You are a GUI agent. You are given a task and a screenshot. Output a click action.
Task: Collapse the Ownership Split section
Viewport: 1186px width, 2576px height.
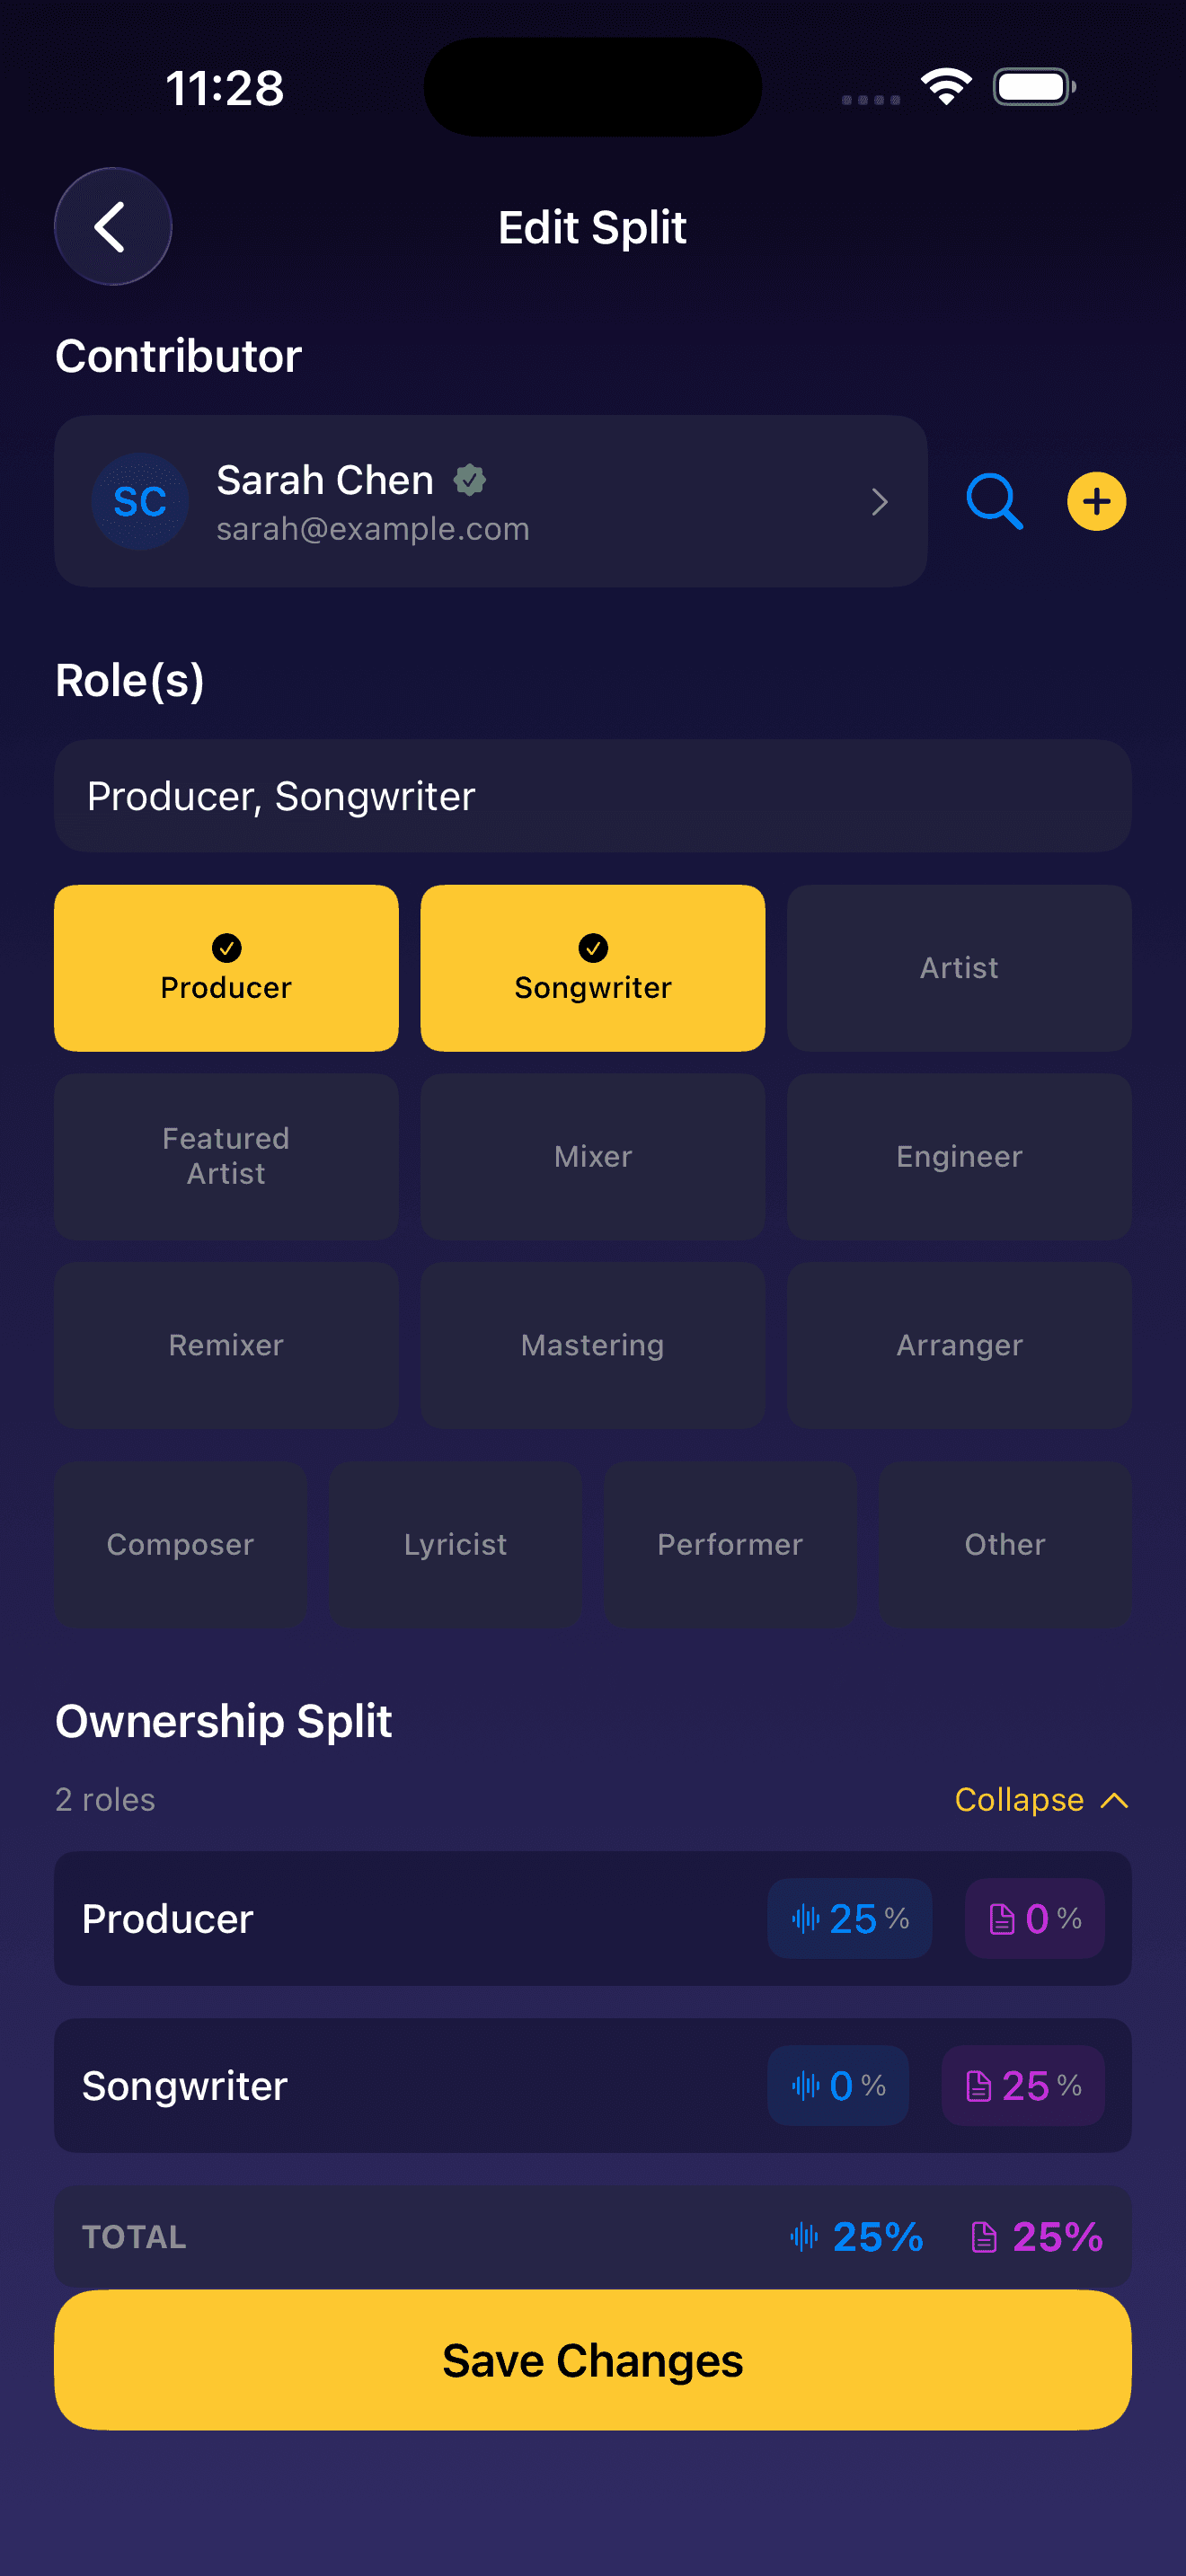coord(1041,1799)
